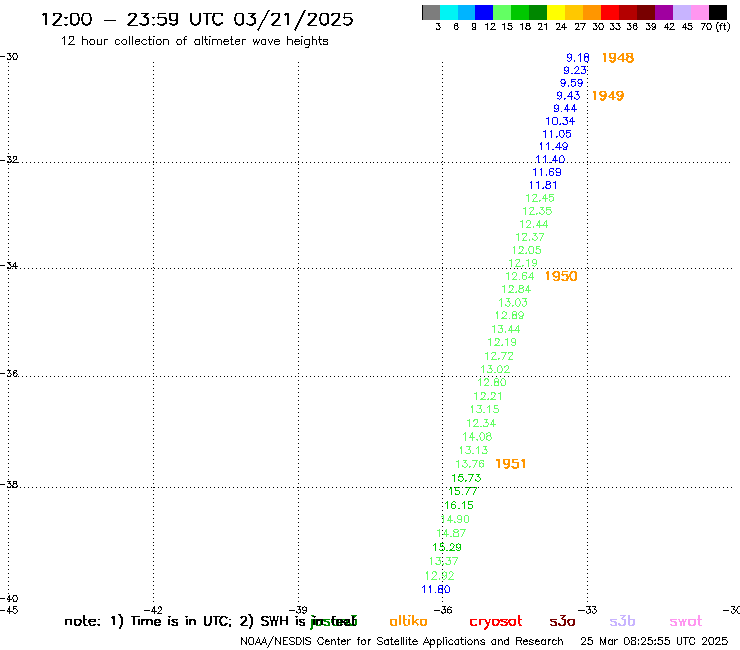Click the green value 13.03
This screenshot has height=650, width=740.
513,303
